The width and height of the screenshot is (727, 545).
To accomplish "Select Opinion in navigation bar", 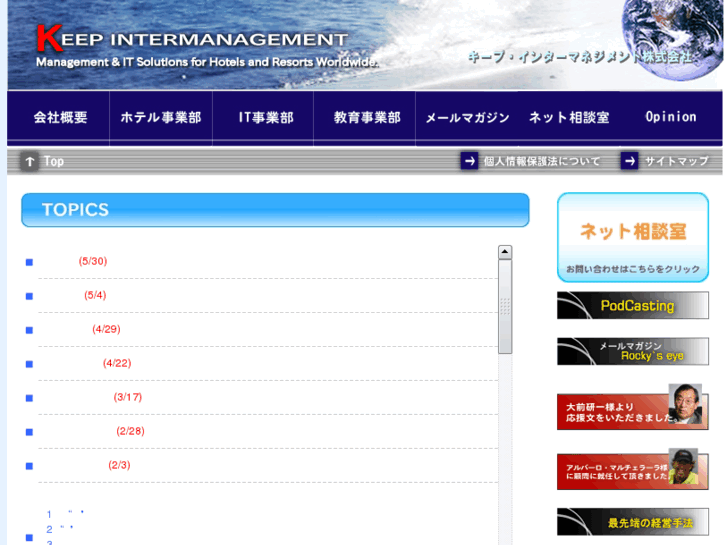I will click(671, 117).
